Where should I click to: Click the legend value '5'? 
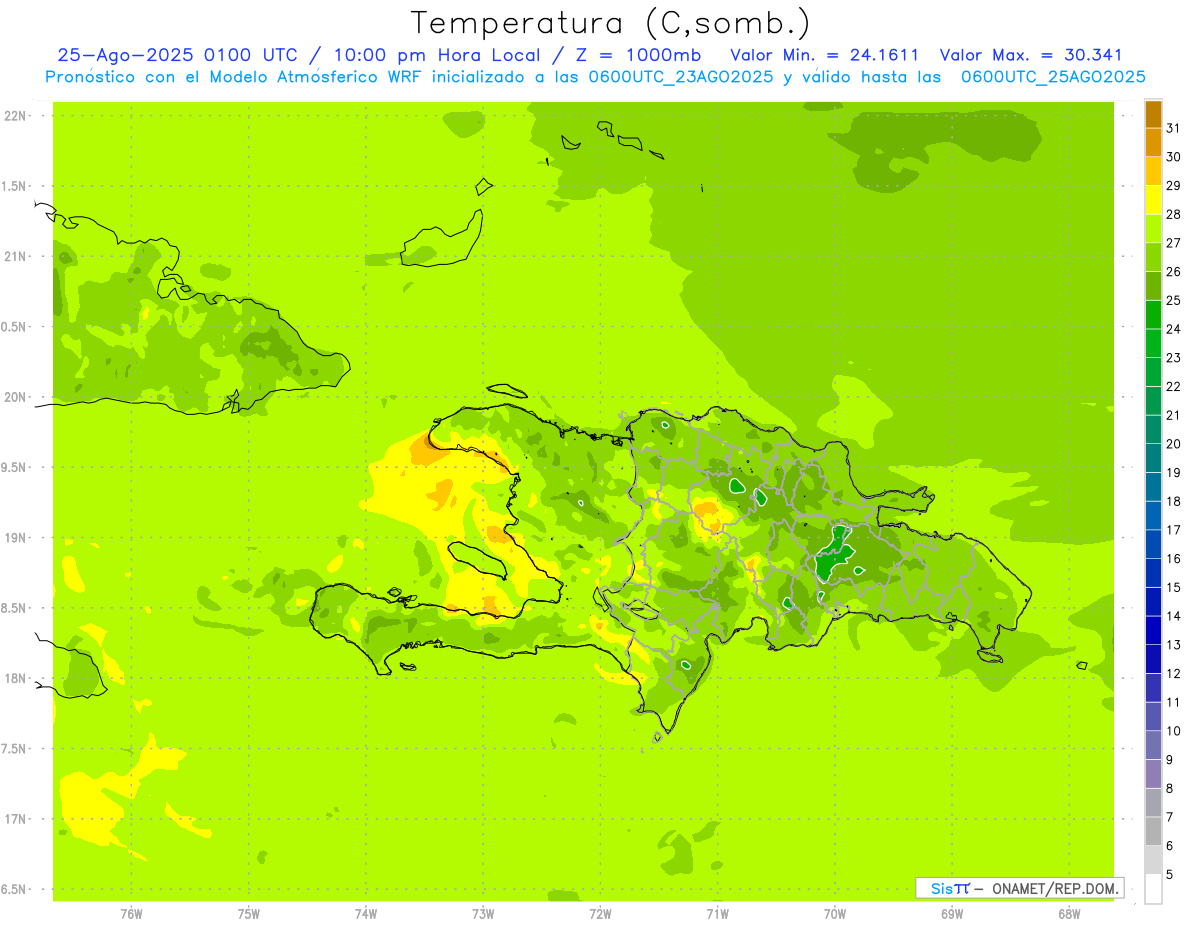pyautogui.click(x=1170, y=875)
